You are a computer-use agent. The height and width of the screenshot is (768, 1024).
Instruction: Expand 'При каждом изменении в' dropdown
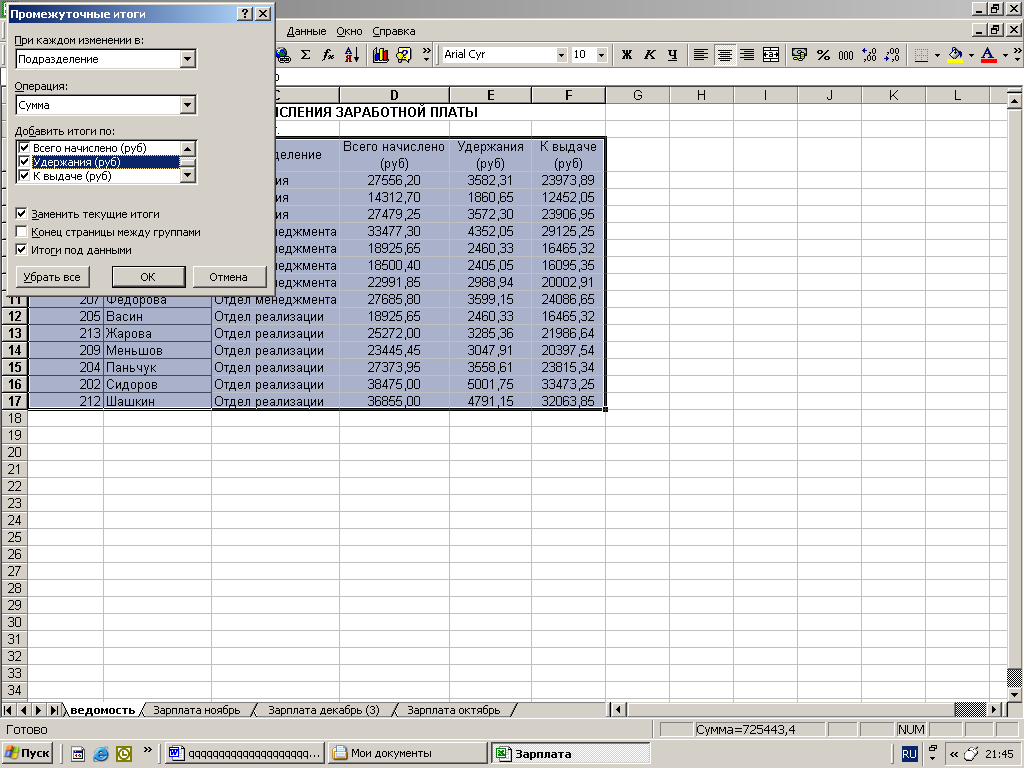click(187, 59)
